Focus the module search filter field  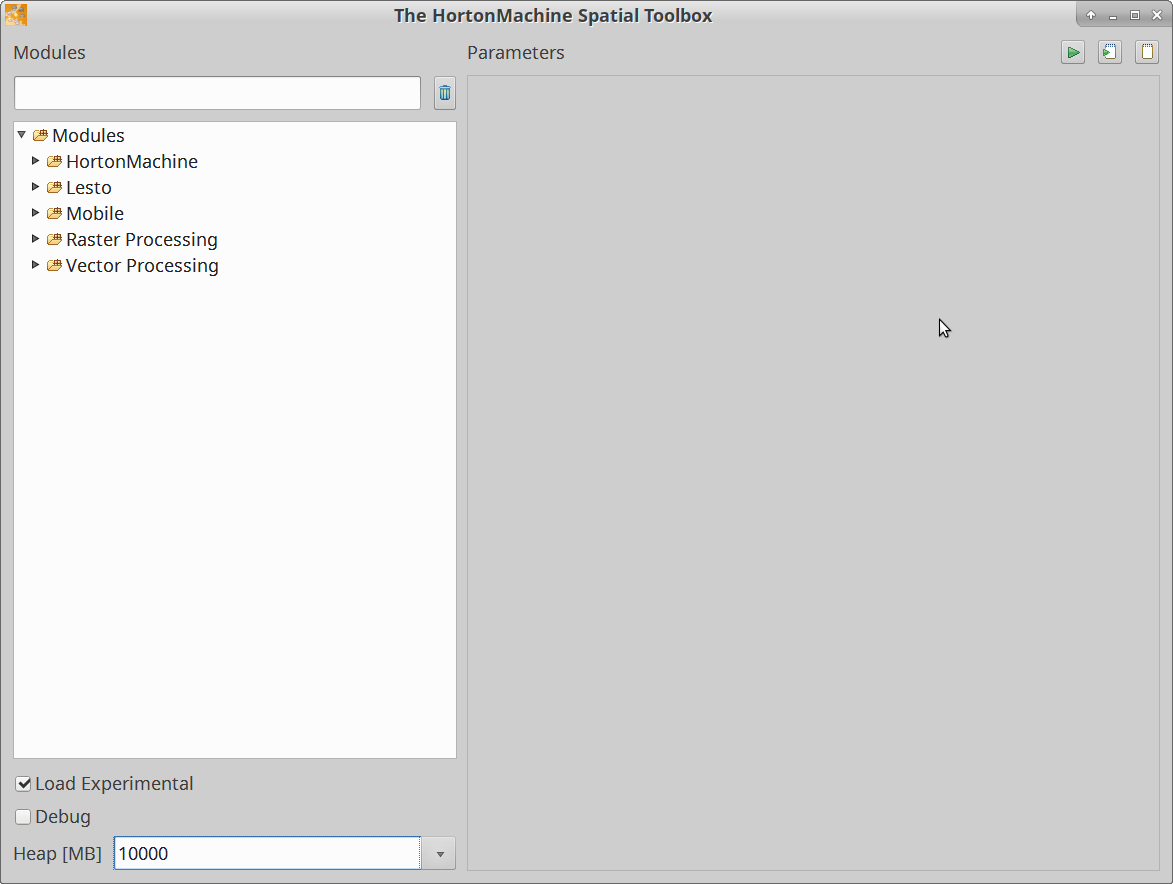pyautogui.click(x=218, y=93)
